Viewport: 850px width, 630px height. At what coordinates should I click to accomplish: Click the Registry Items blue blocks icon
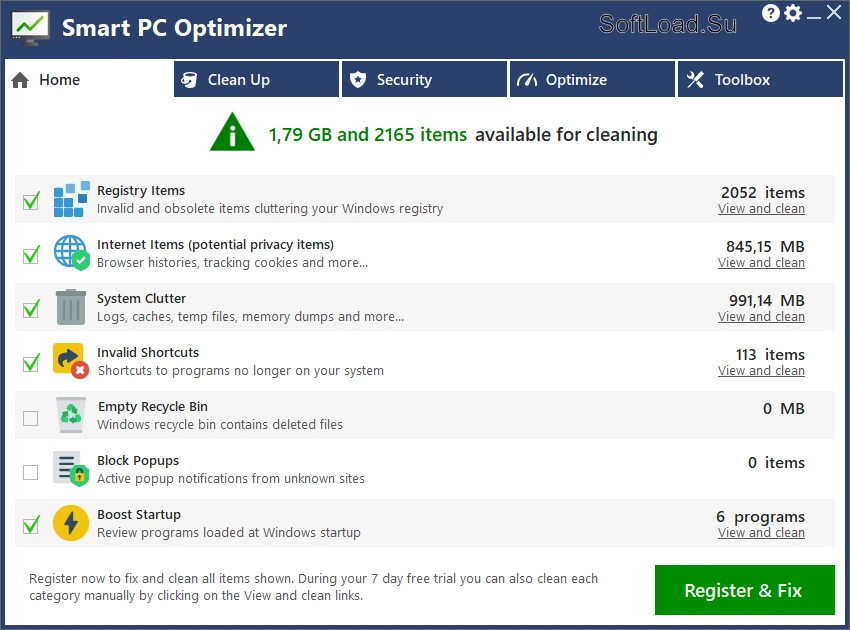point(71,200)
